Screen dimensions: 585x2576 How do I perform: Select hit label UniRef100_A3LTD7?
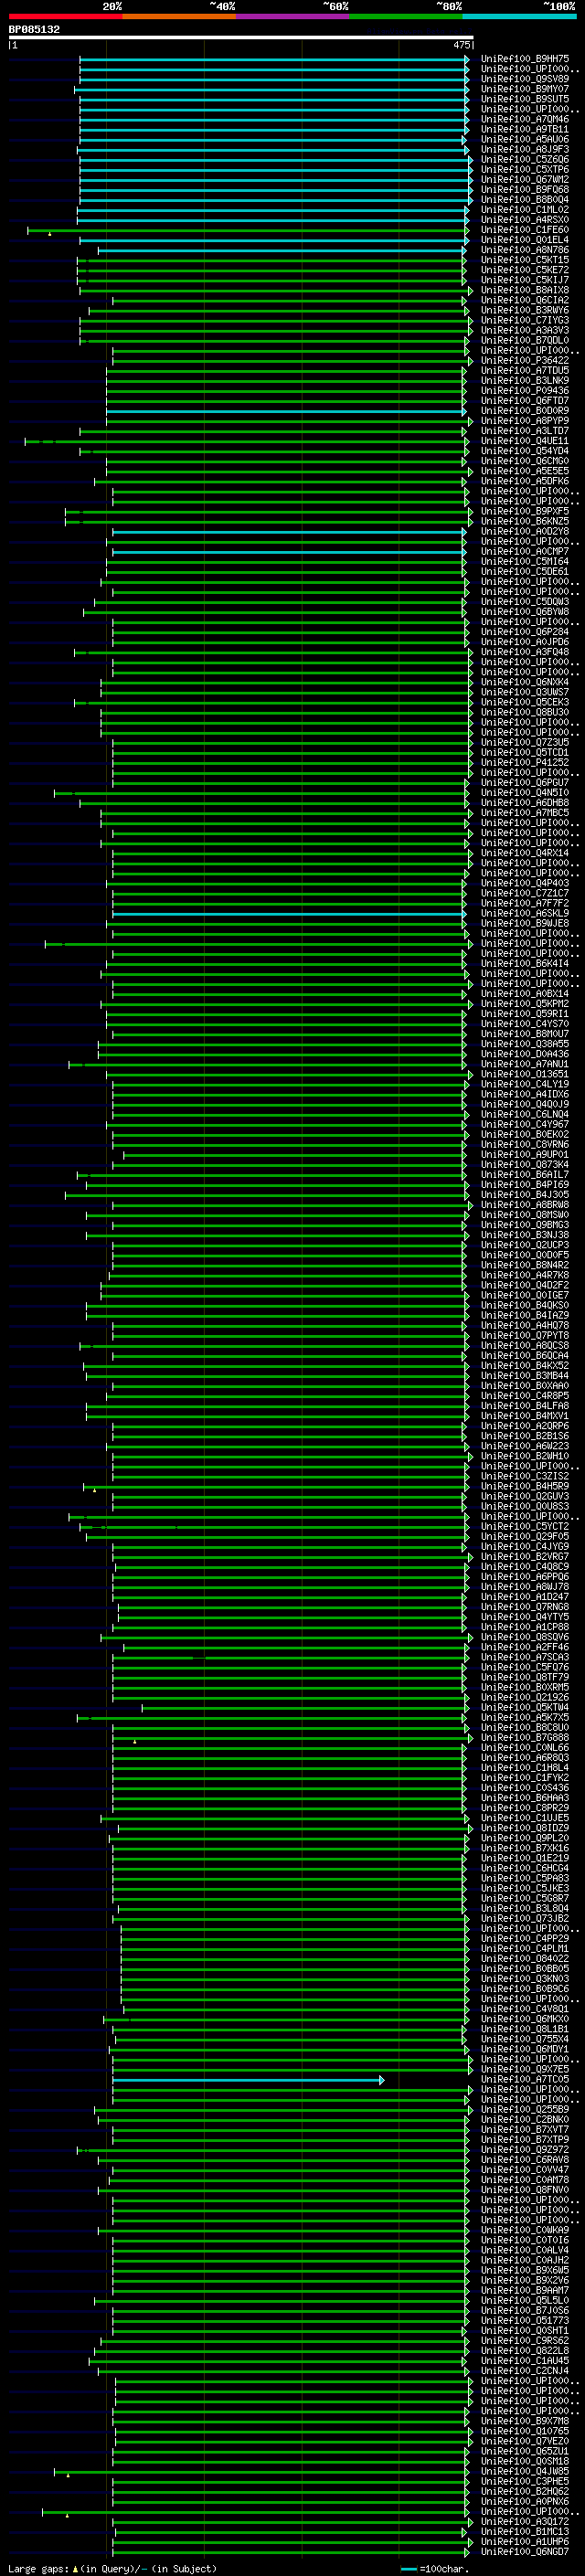click(525, 431)
